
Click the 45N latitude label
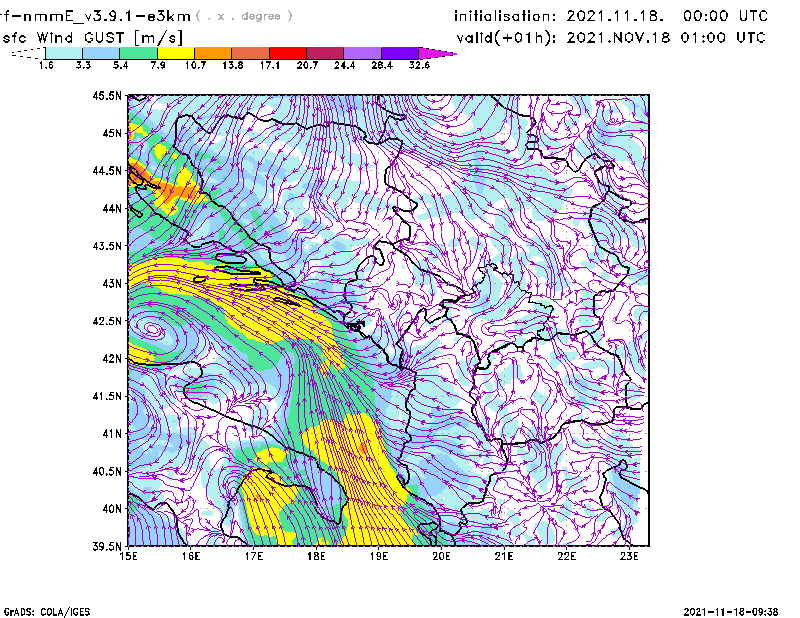pyautogui.click(x=112, y=133)
